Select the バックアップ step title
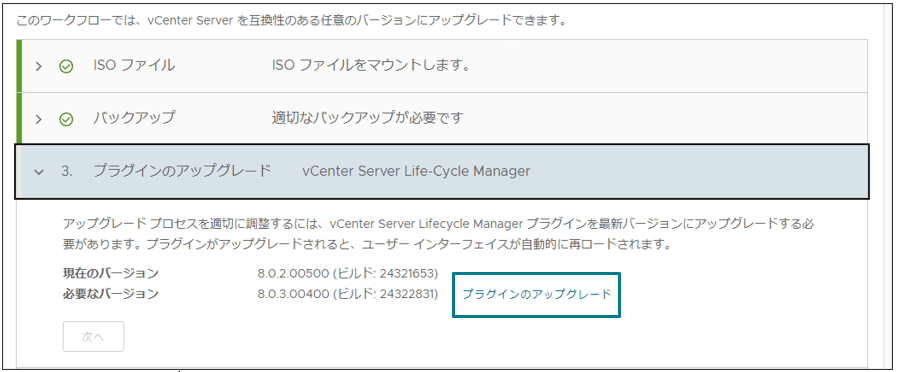Image resolution: width=897 pixels, height=372 pixels. point(134,118)
